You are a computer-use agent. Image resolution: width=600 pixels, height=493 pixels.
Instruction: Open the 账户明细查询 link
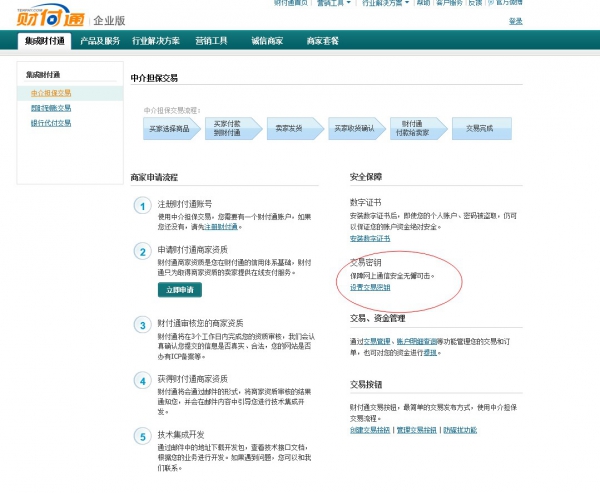point(417,341)
